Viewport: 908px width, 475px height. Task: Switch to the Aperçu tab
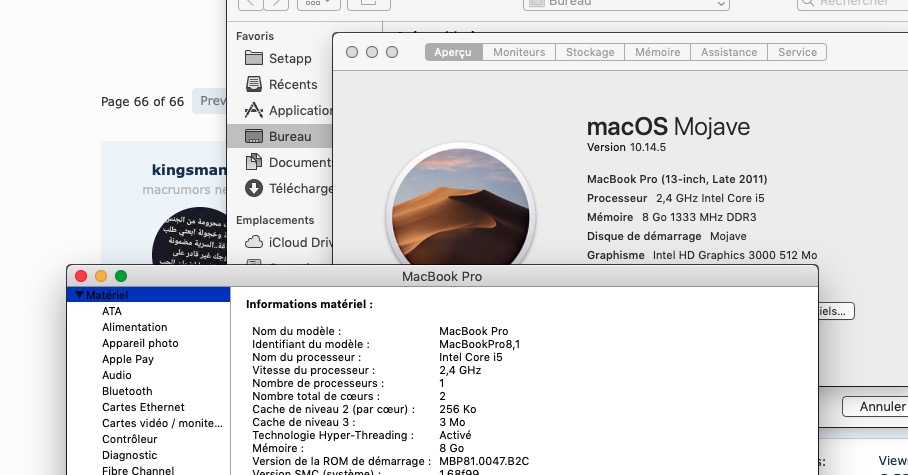point(453,52)
